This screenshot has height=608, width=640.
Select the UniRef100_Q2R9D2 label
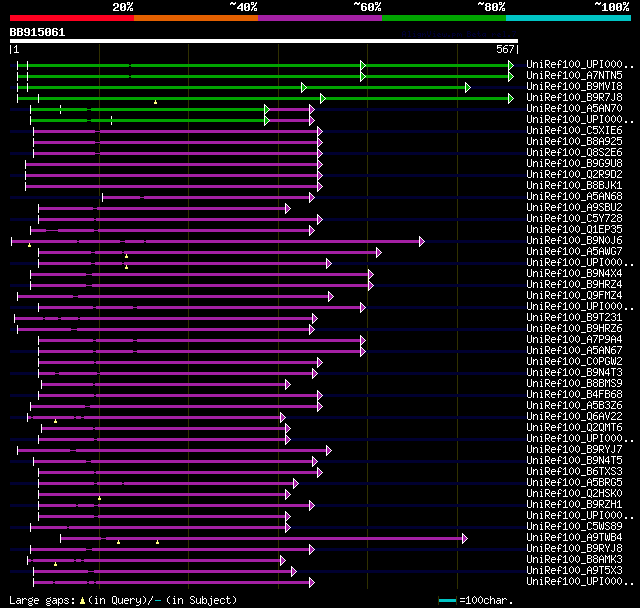tap(574, 175)
